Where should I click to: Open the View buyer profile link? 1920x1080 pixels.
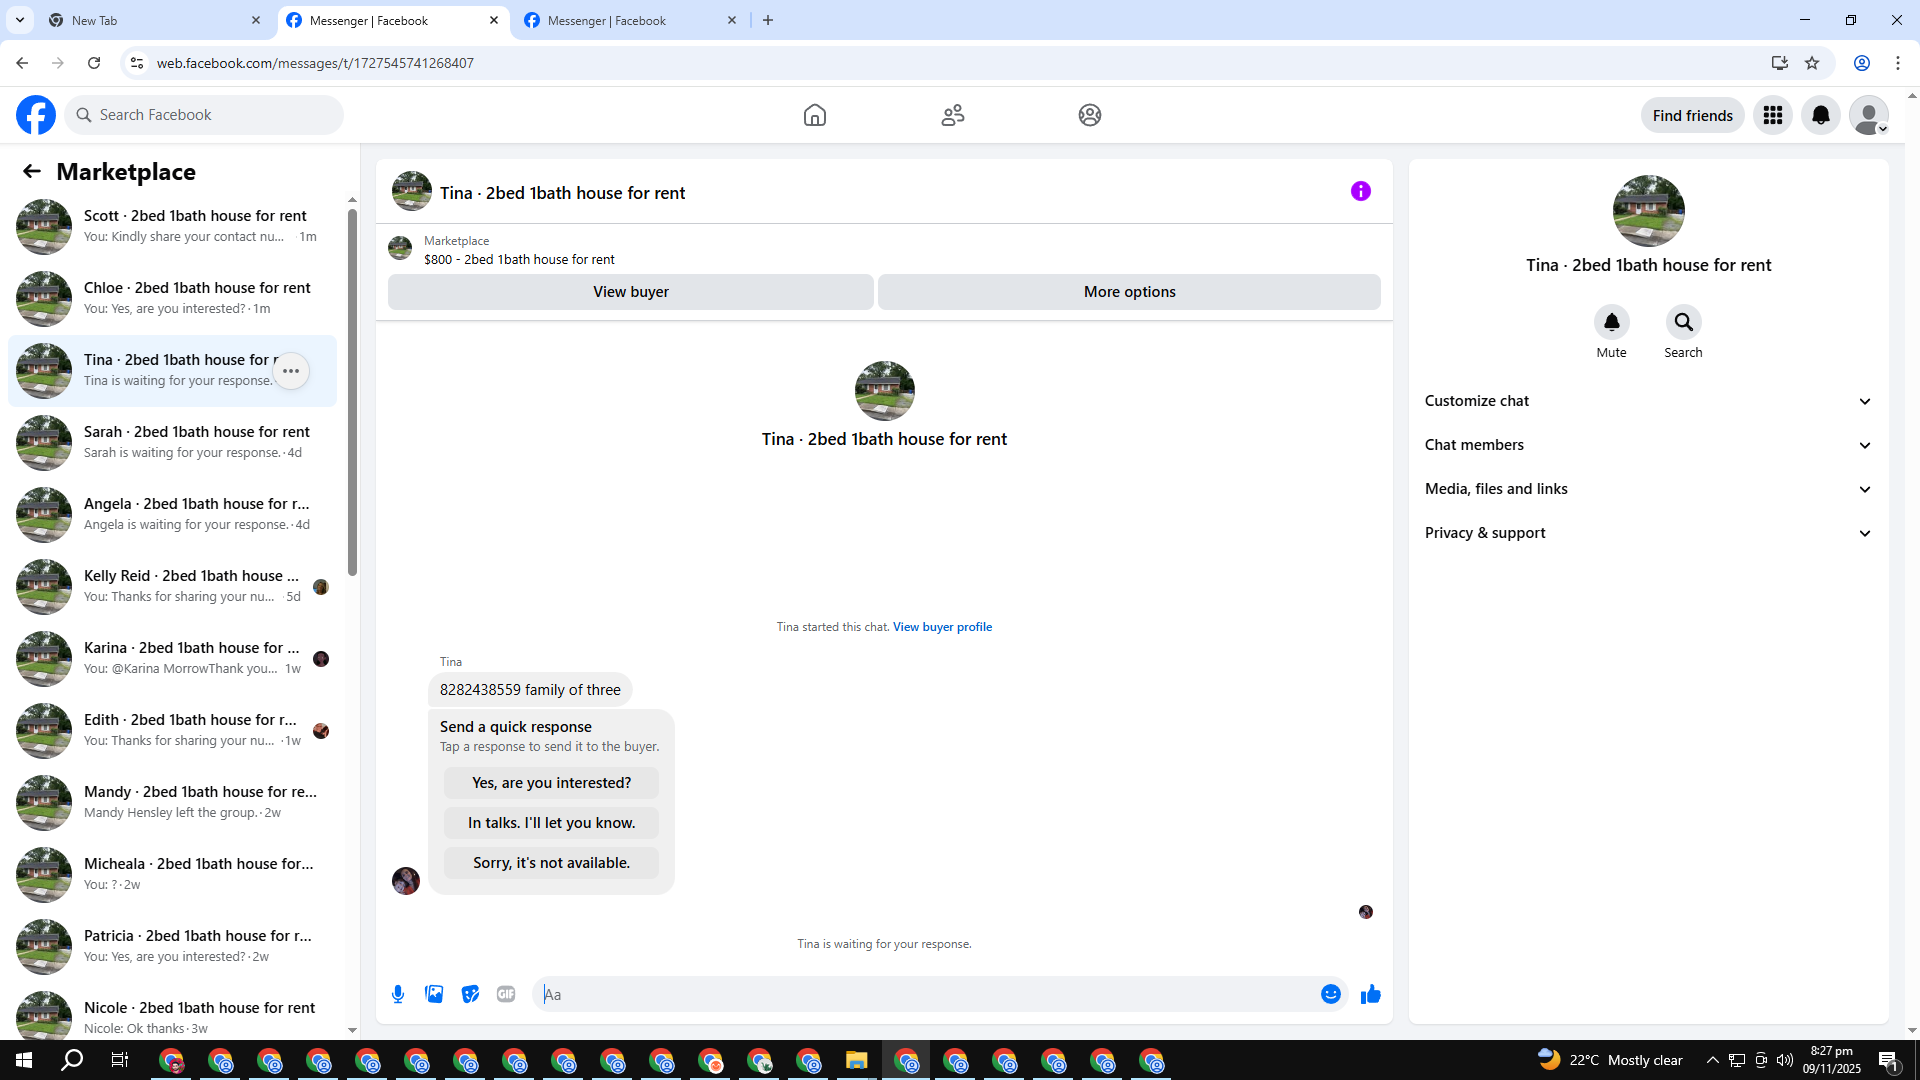point(942,627)
